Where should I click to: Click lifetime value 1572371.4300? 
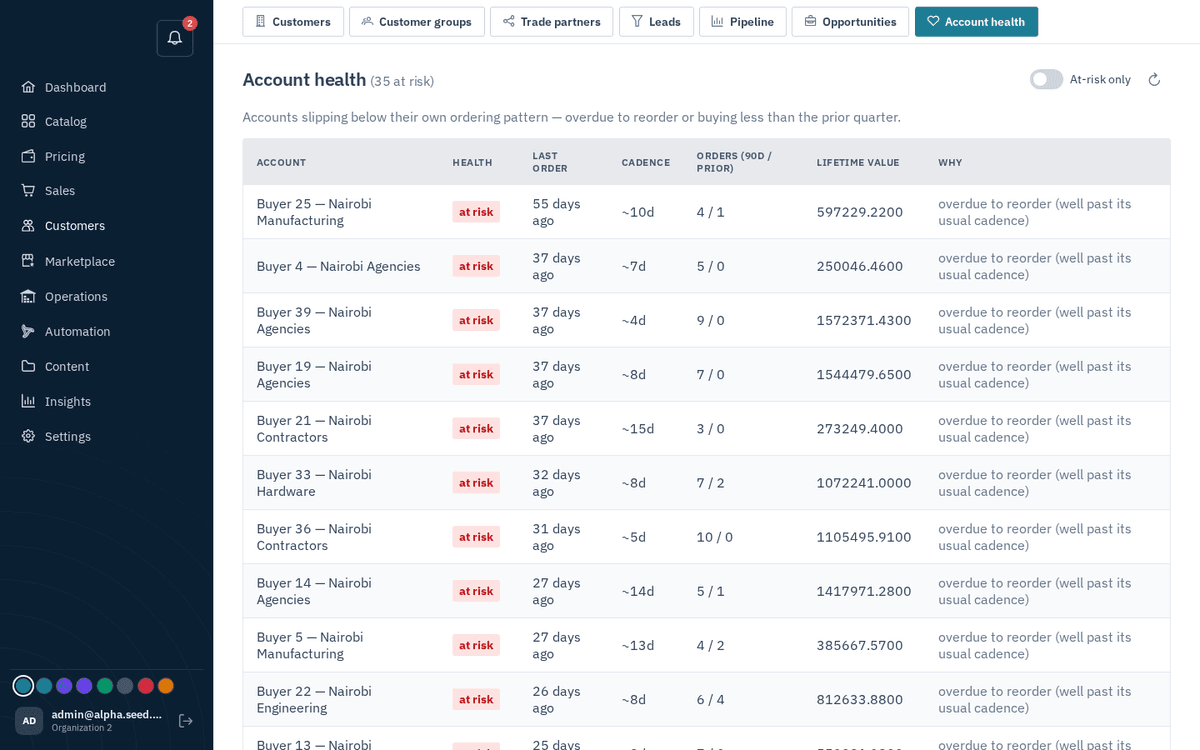coord(864,320)
